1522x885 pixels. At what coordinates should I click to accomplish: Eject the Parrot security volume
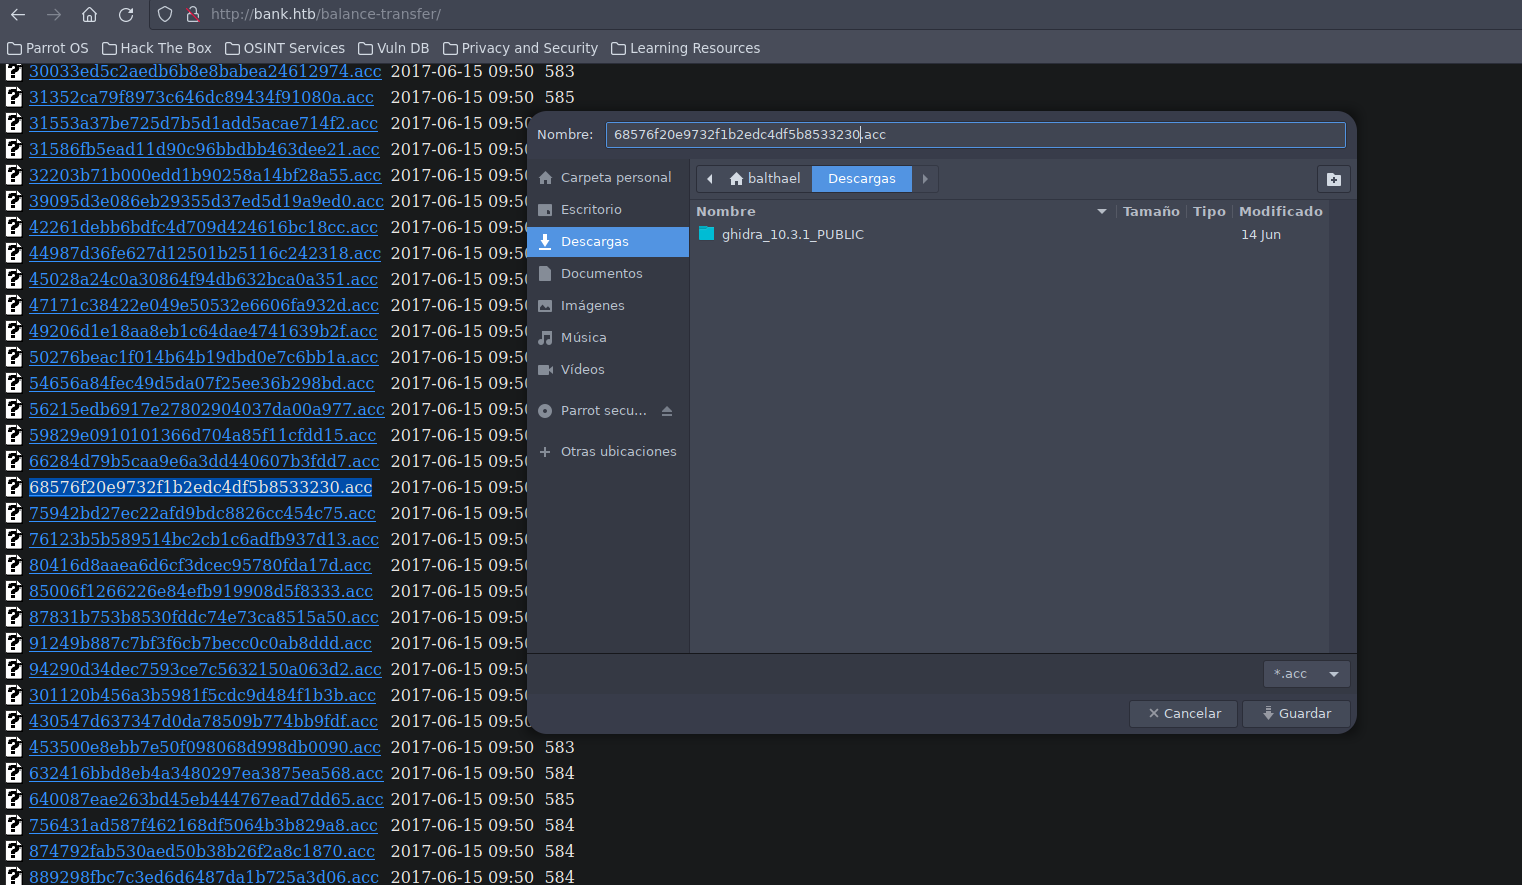[x=667, y=411]
